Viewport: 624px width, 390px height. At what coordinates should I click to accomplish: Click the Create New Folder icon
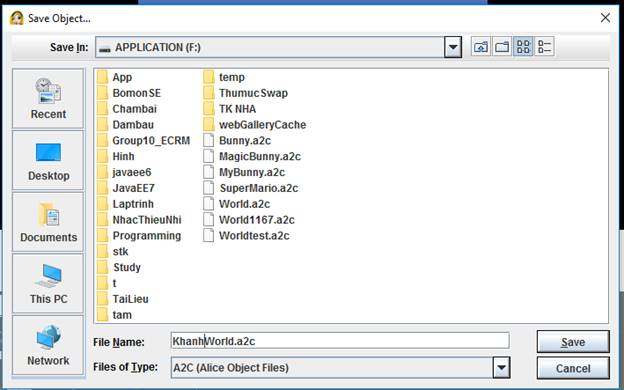point(502,47)
